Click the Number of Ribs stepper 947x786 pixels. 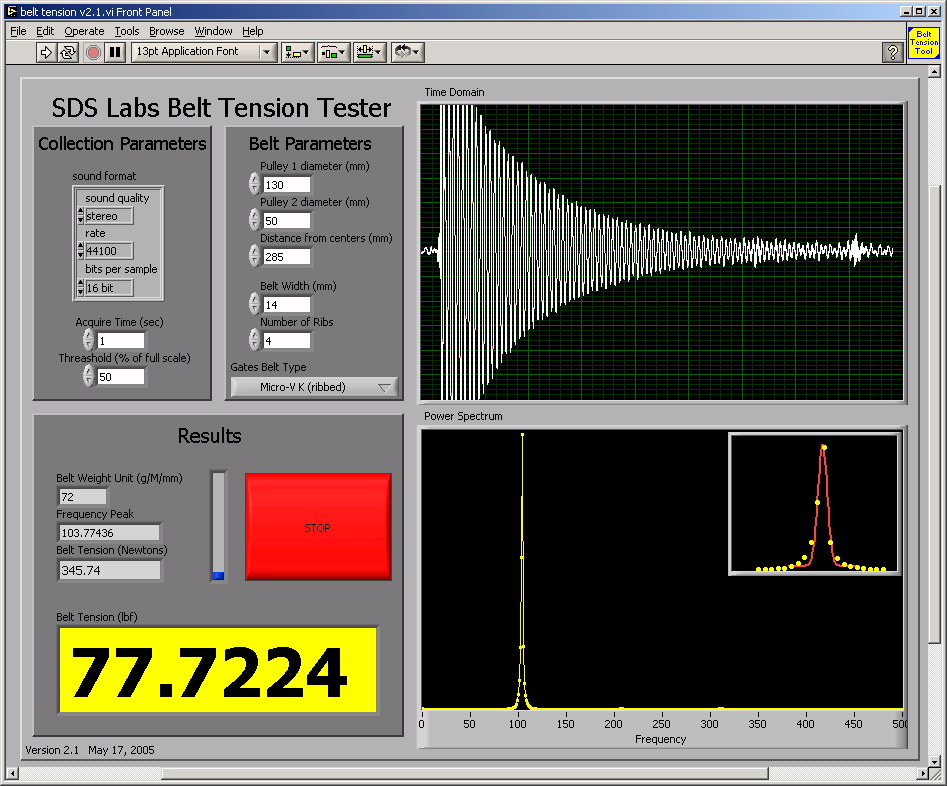click(254, 340)
